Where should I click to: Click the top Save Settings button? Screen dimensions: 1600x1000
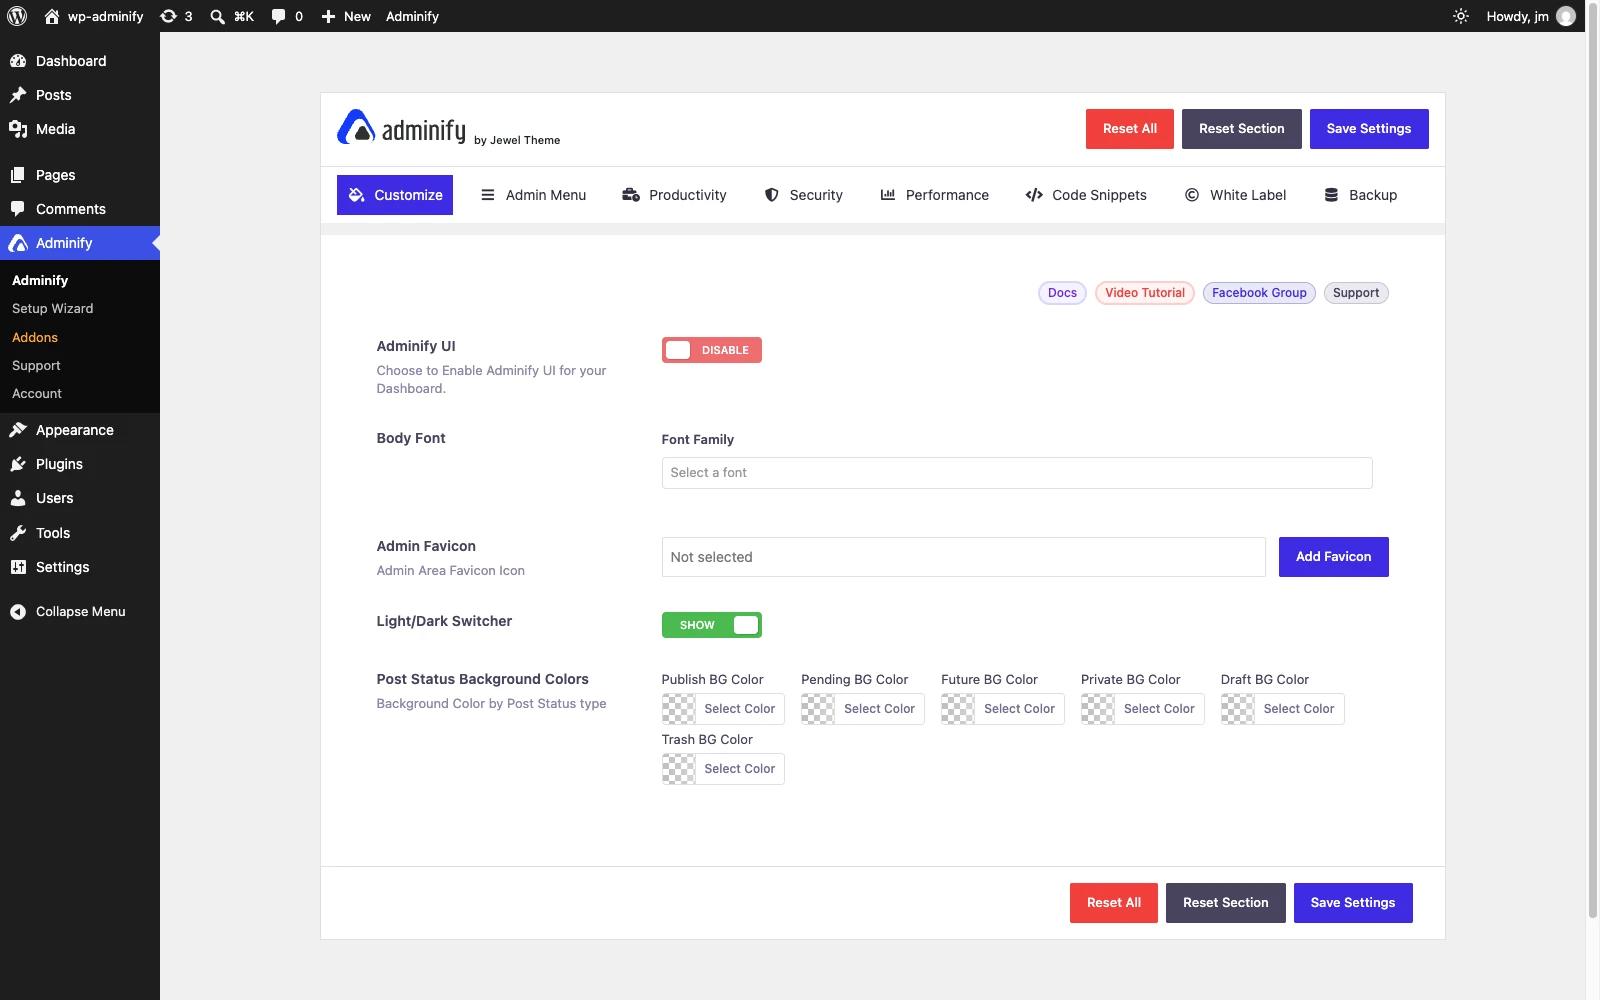pyautogui.click(x=1369, y=129)
